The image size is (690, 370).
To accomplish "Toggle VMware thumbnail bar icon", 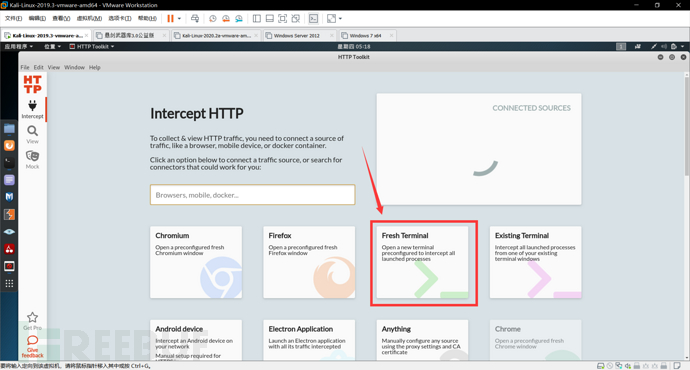I will pos(270,18).
